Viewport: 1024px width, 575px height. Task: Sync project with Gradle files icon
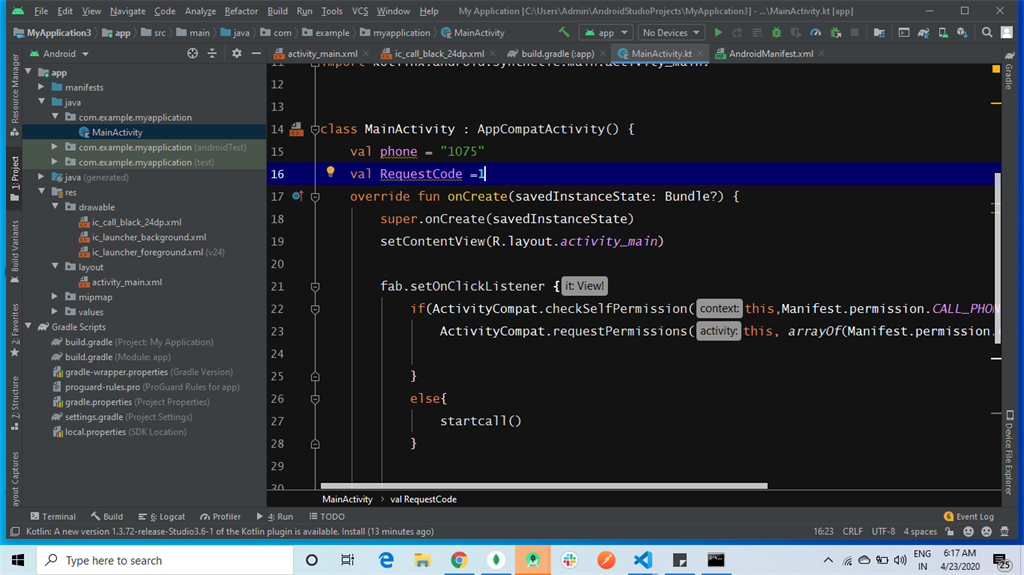pos(923,32)
